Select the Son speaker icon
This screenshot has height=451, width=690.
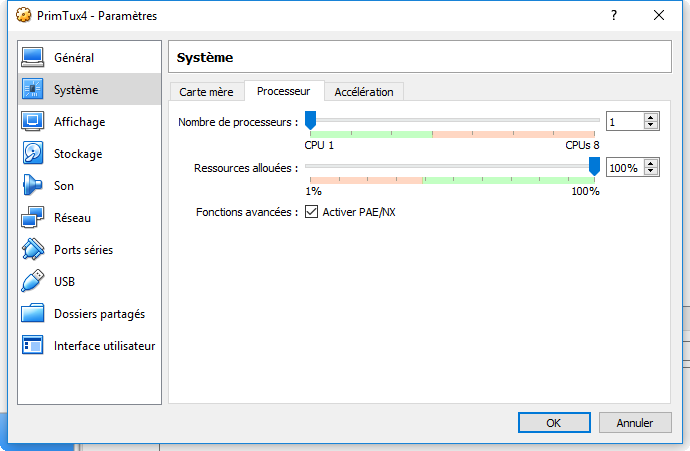click(33, 185)
